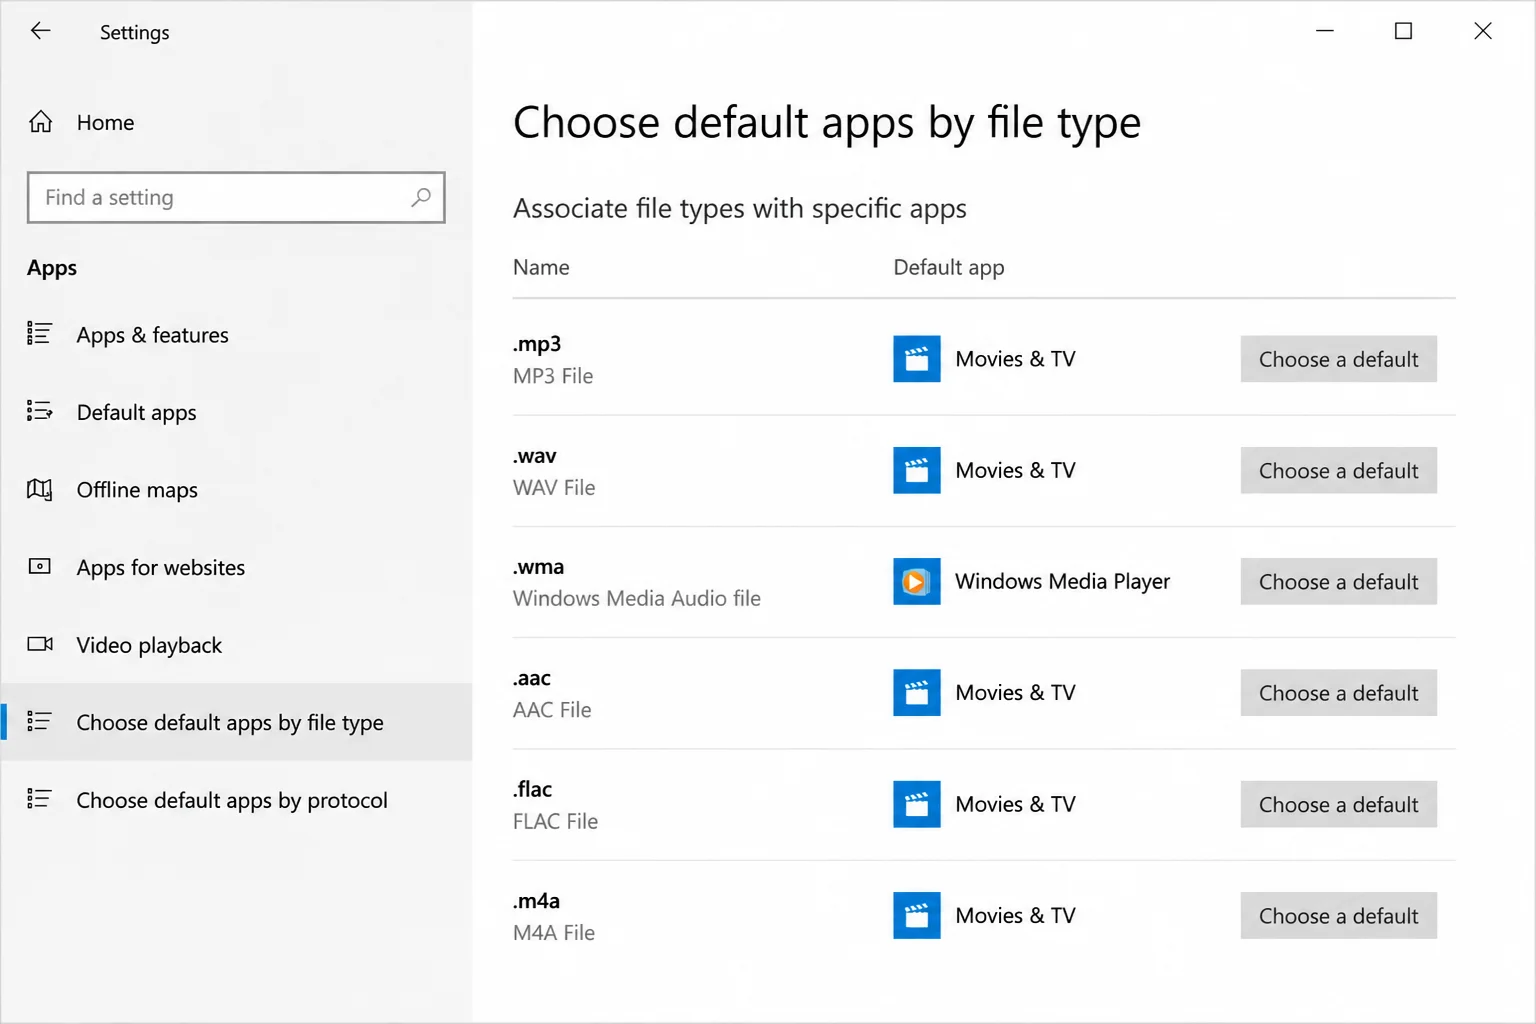
Task: Focus the Find a setting search box
Action: [x=236, y=197]
